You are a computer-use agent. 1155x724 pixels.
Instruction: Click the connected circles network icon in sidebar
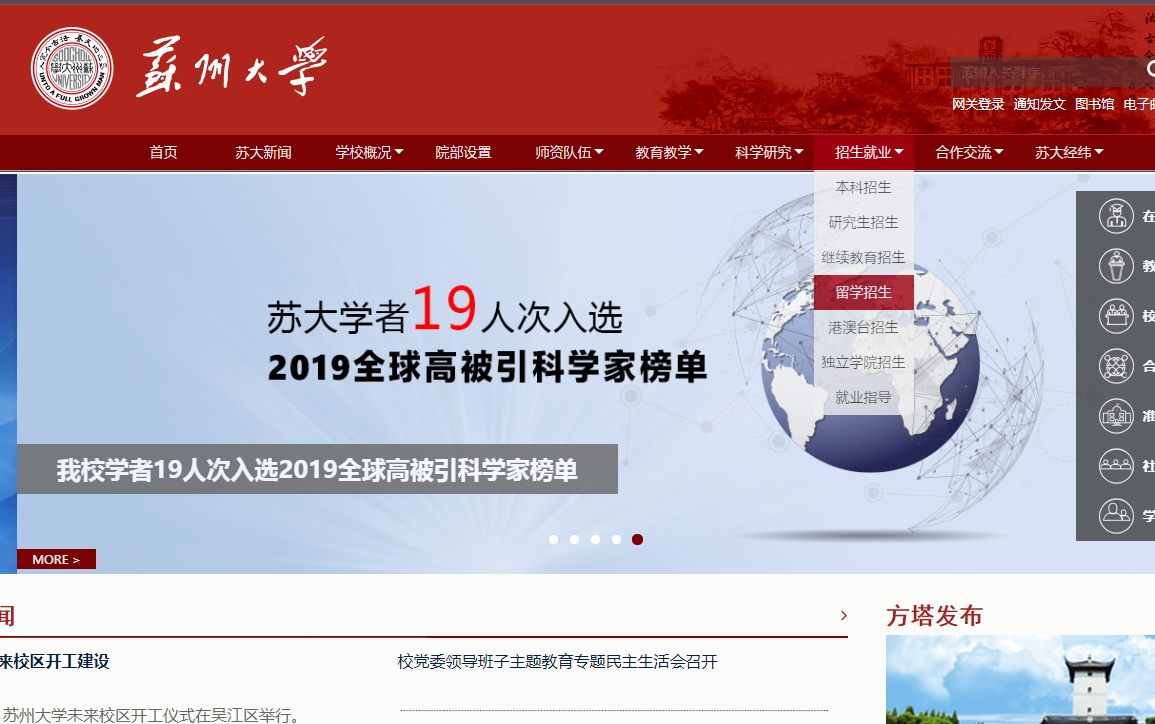click(1115, 366)
